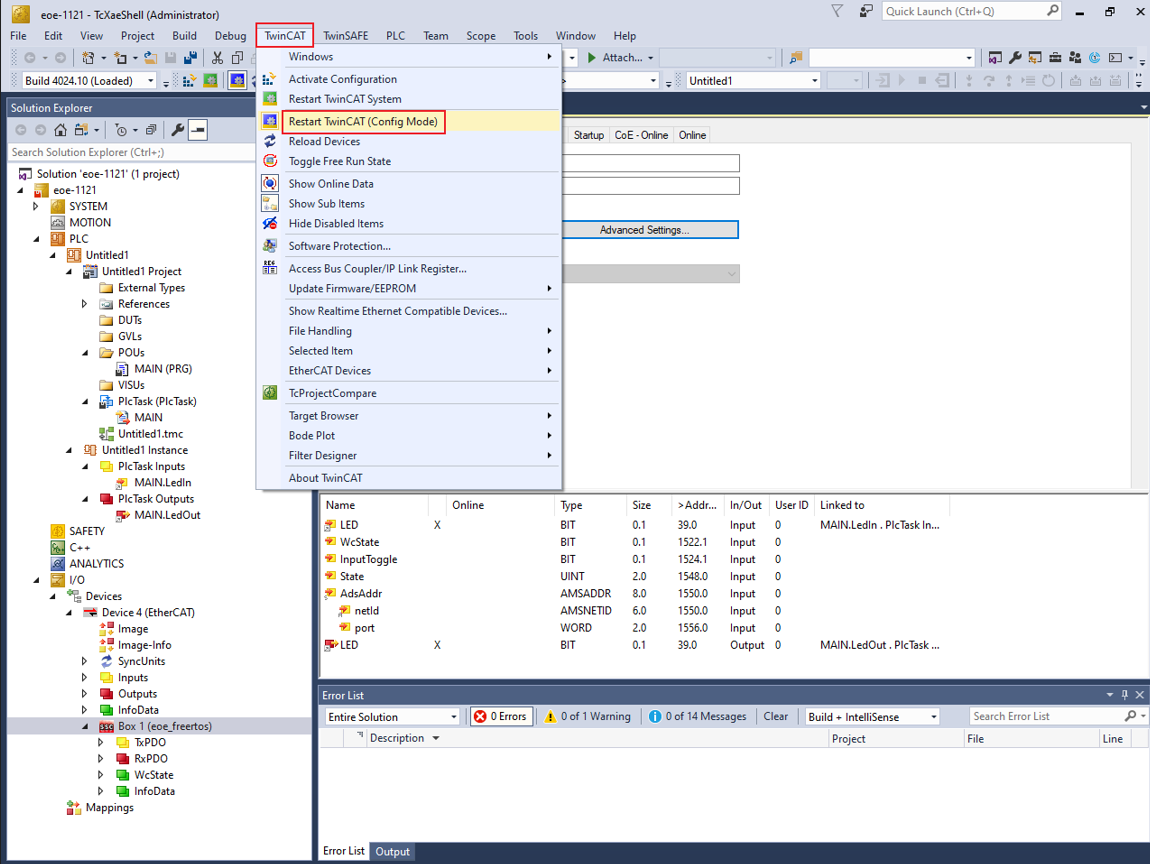The image size is (1150, 864).
Task: Toggle the 0 of 1 Warning filter
Action: coord(587,716)
